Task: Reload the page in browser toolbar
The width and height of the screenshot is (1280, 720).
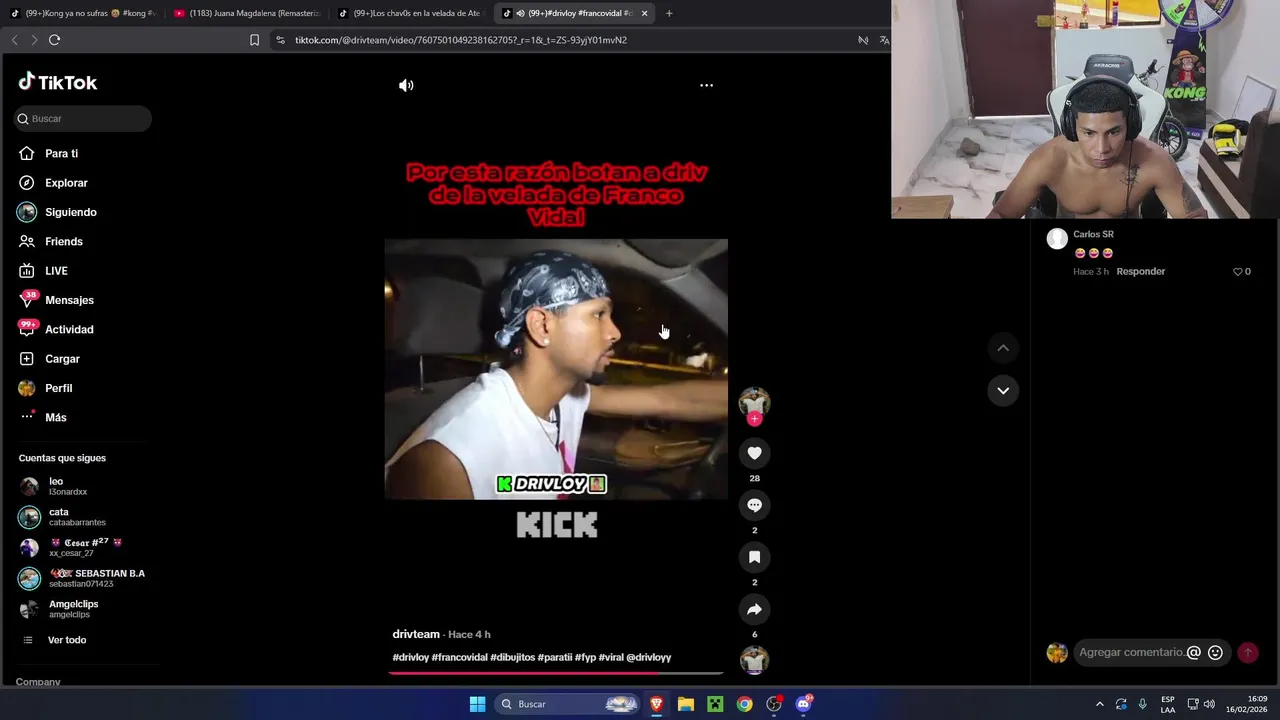Action: pyautogui.click(x=54, y=40)
